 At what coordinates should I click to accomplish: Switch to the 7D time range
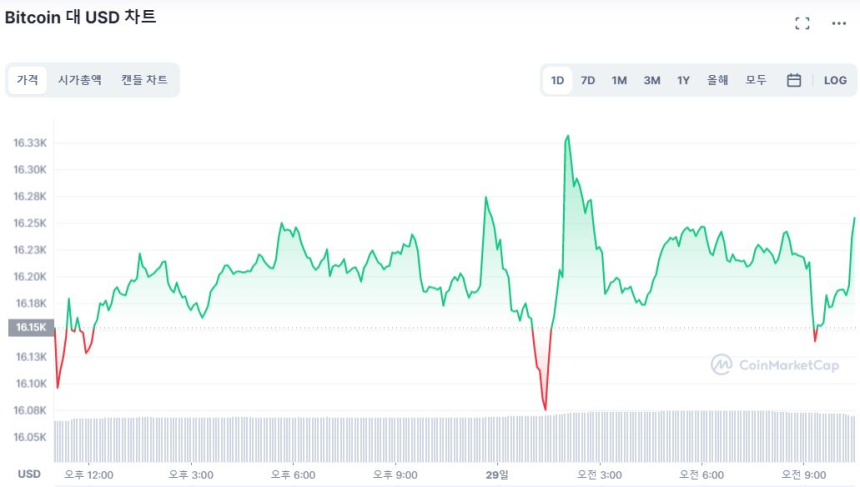[x=588, y=80]
